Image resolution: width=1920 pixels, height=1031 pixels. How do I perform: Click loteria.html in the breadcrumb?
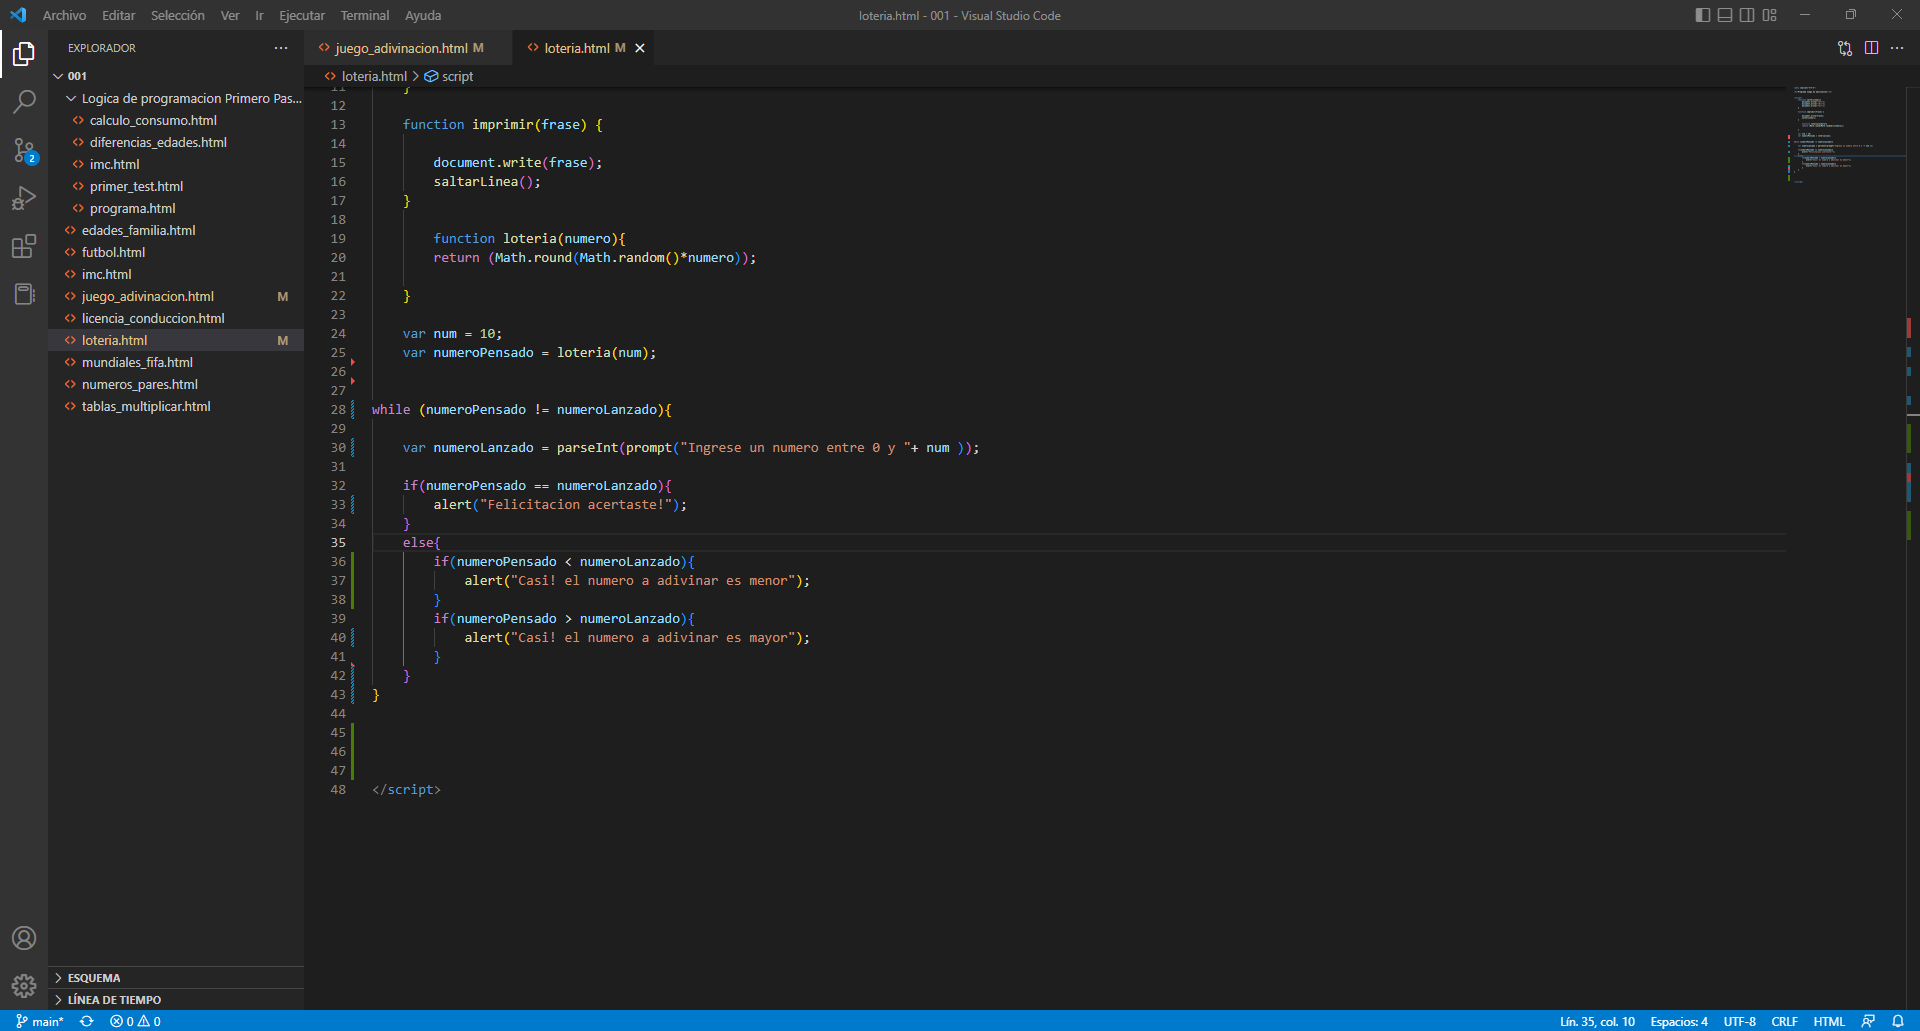pyautogui.click(x=374, y=76)
